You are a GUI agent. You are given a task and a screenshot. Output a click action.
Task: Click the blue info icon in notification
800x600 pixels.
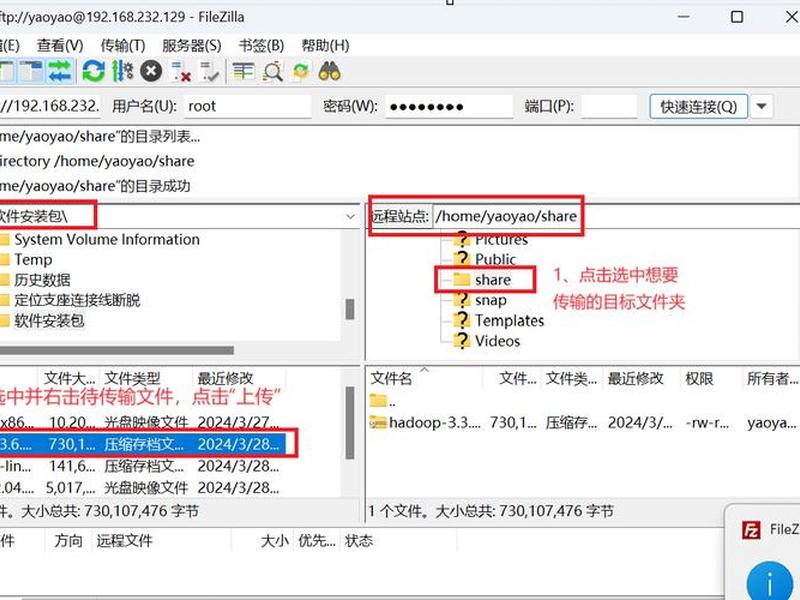pyautogui.click(x=769, y=581)
